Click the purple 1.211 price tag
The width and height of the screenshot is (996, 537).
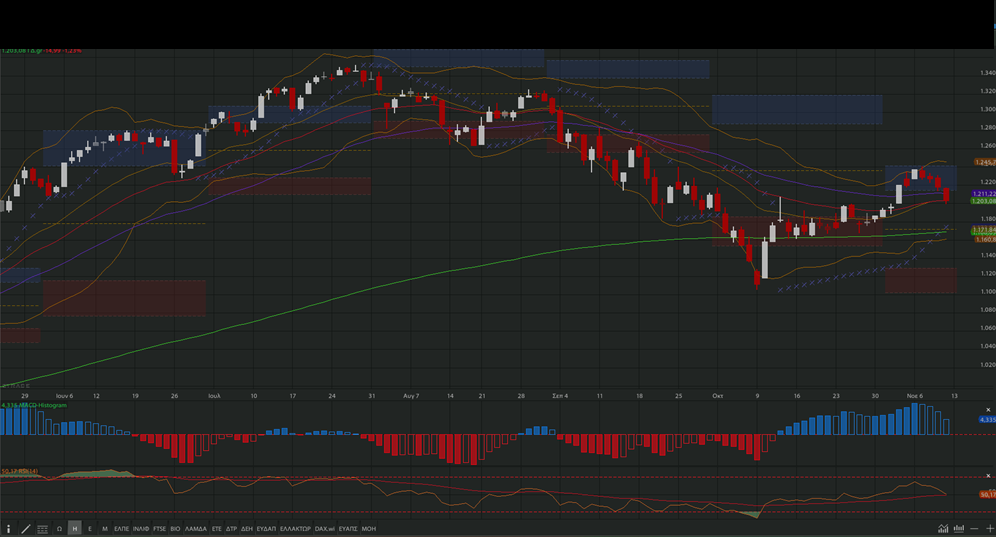[x=983, y=194]
